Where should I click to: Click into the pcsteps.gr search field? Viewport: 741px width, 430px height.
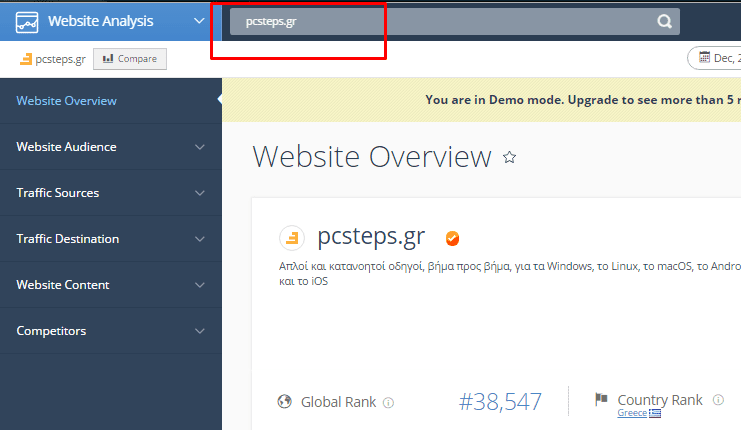(x=455, y=21)
